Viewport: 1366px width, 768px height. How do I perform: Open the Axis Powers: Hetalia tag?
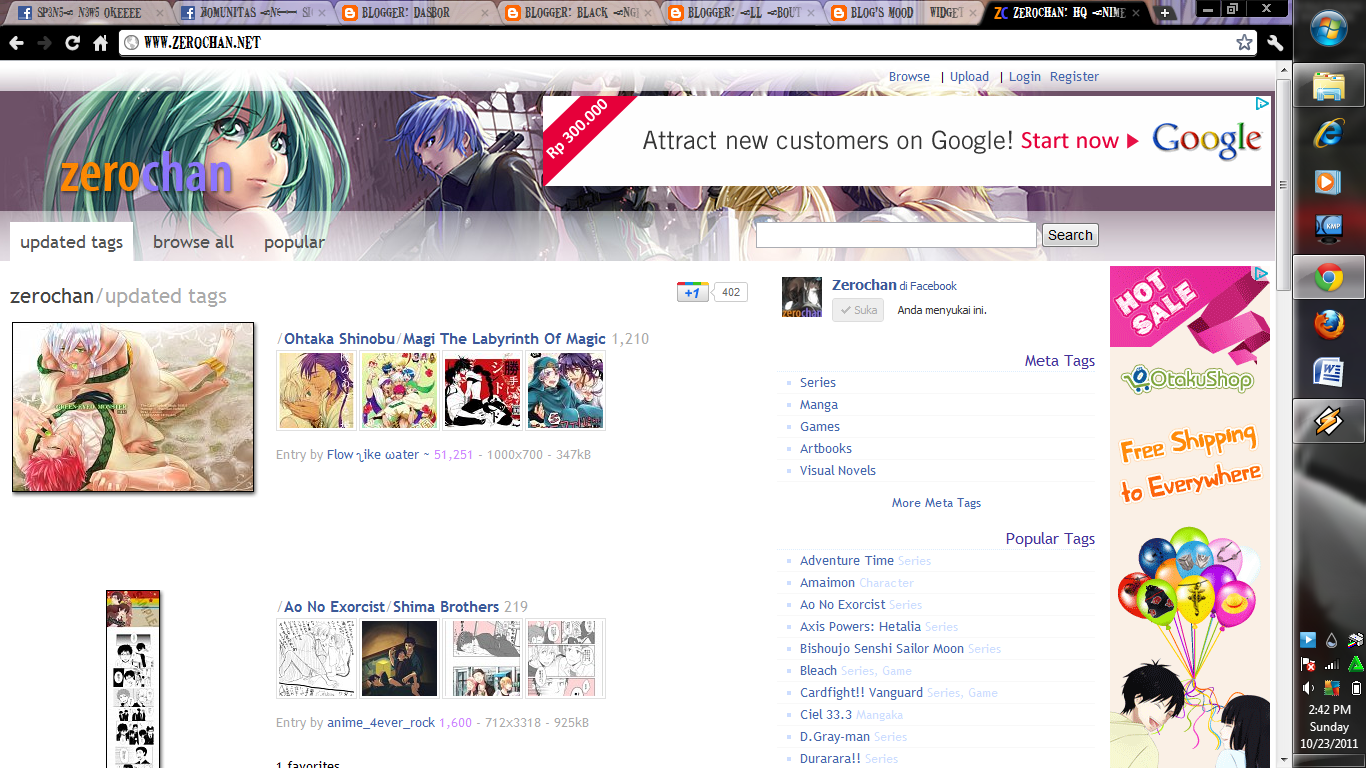point(860,627)
